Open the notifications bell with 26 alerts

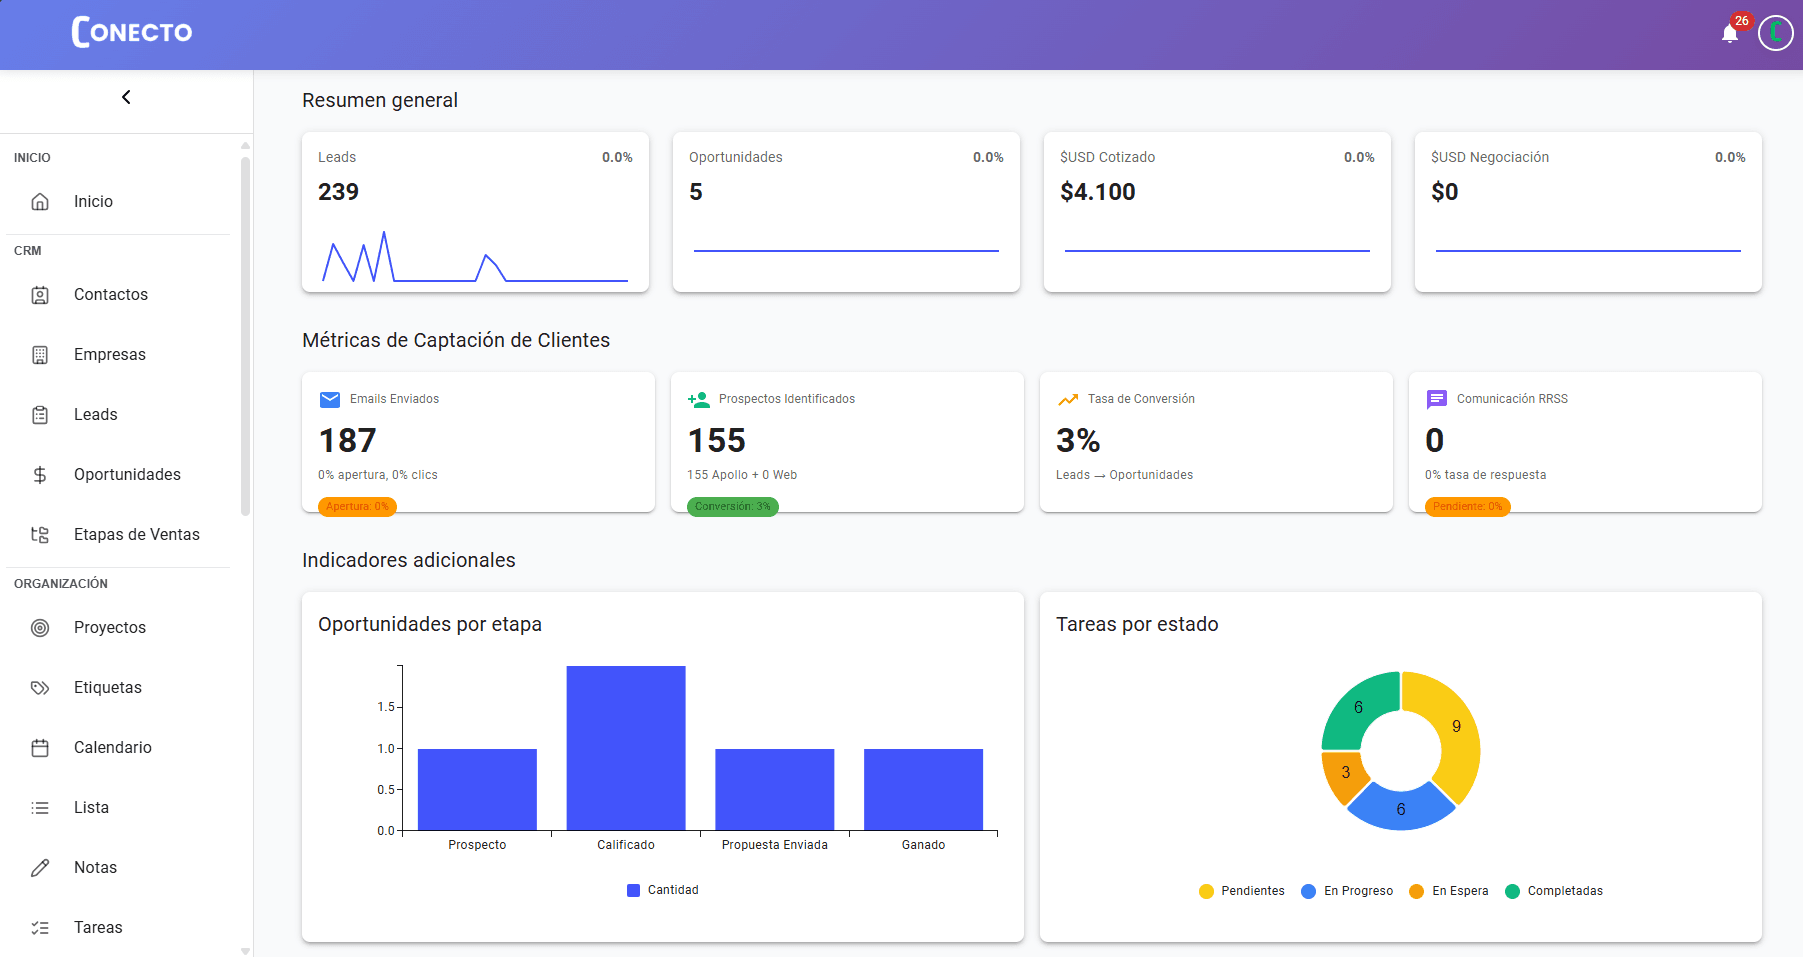pyautogui.click(x=1730, y=33)
